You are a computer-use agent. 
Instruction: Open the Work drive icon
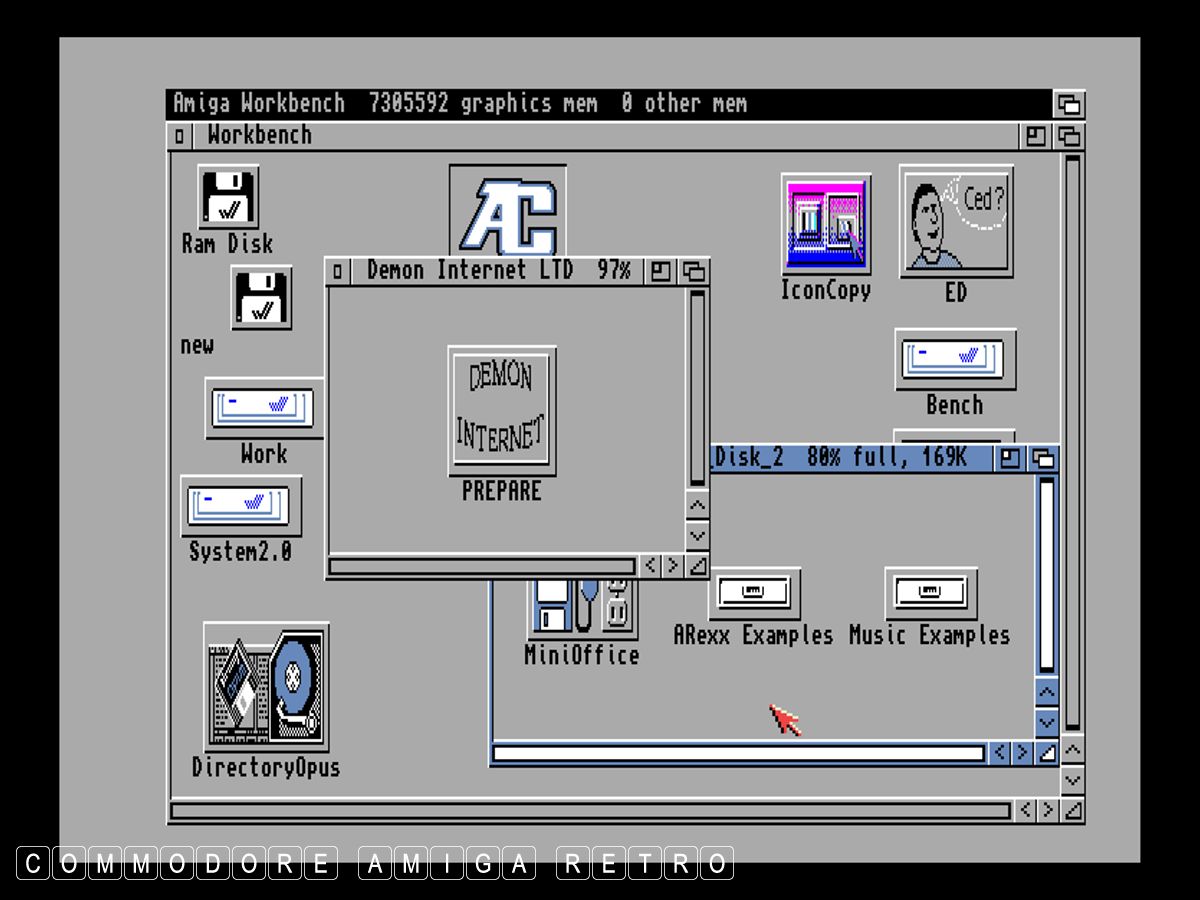[264, 408]
